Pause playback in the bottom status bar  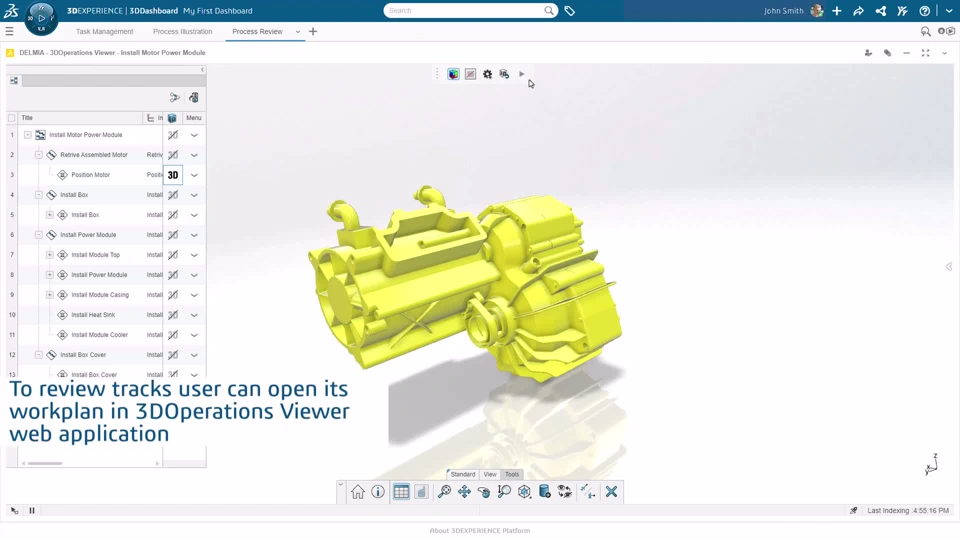point(32,511)
